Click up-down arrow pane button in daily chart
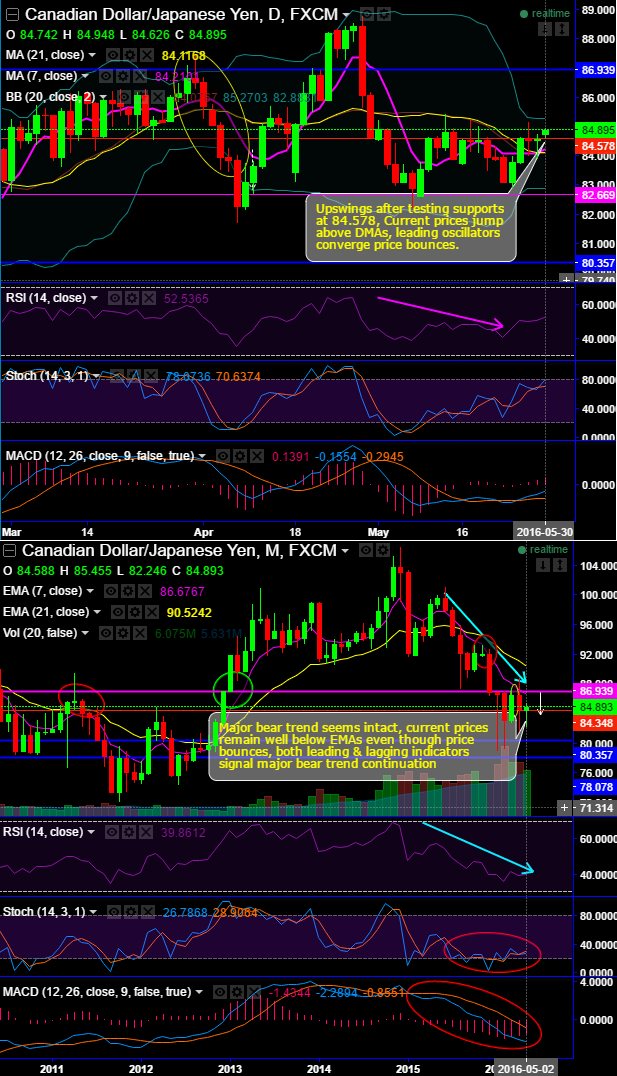The width and height of the screenshot is (617, 1076). [562, 29]
